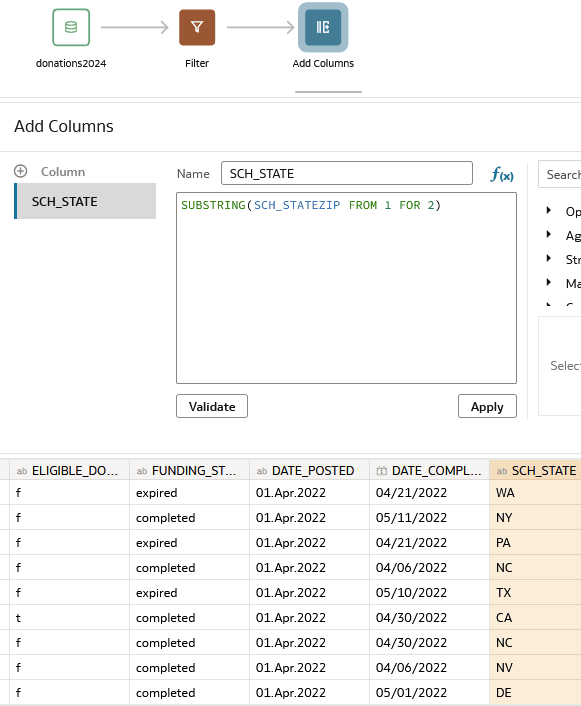581x706 pixels.
Task: Click the ab type icon of DATE_POSTED column
Action: point(262,471)
